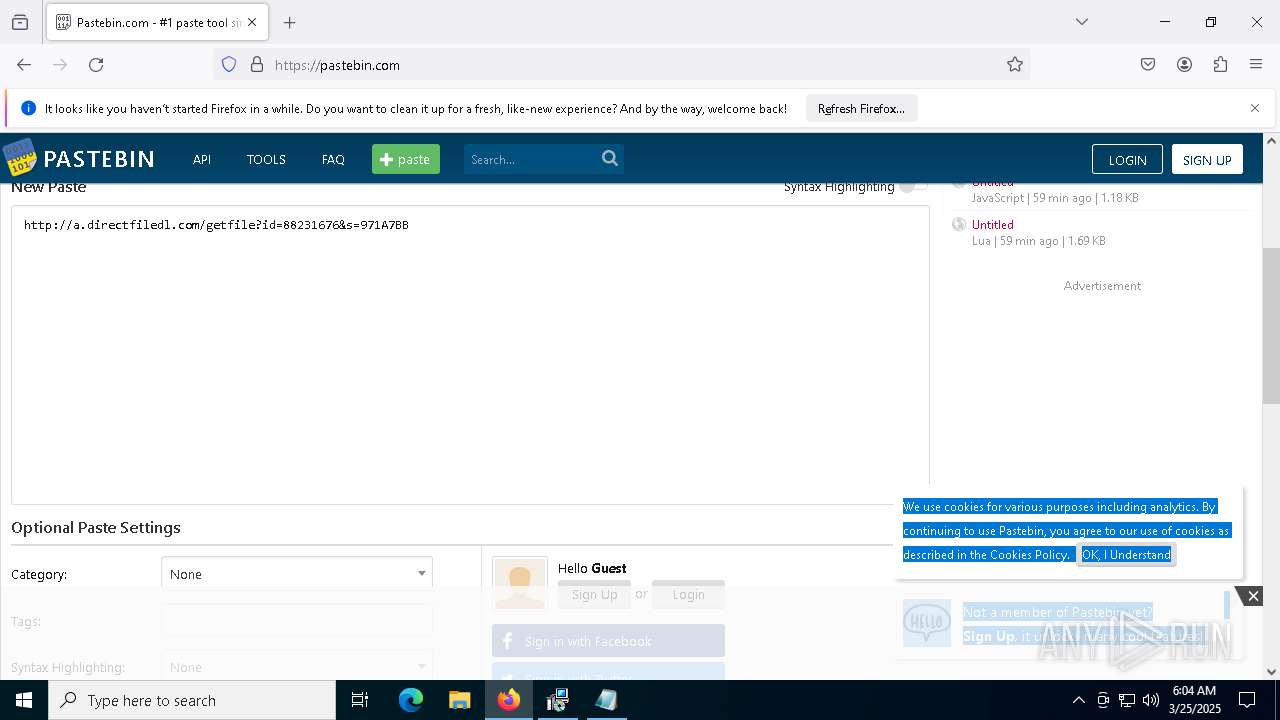
Task: Accept cookies with OK, I Understand
Action: [1126, 555]
